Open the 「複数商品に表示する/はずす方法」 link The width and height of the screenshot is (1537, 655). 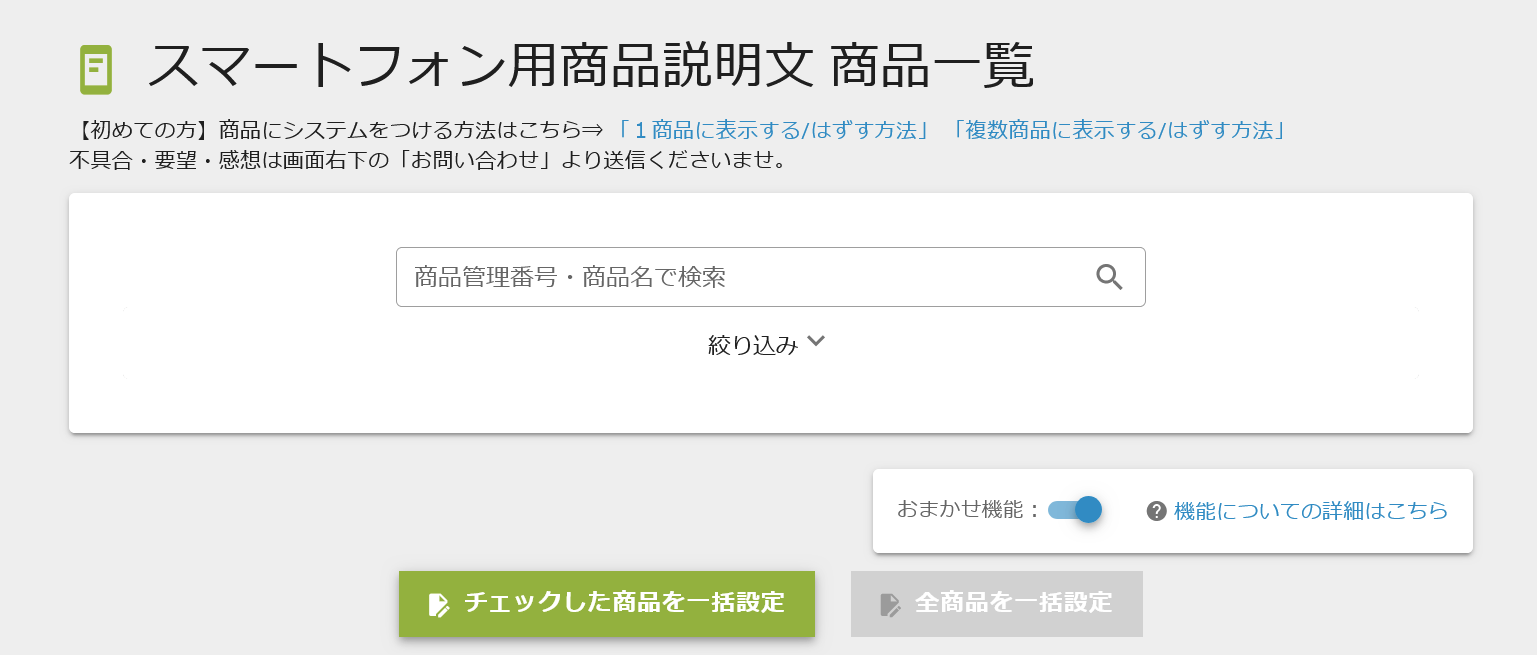tap(1117, 131)
